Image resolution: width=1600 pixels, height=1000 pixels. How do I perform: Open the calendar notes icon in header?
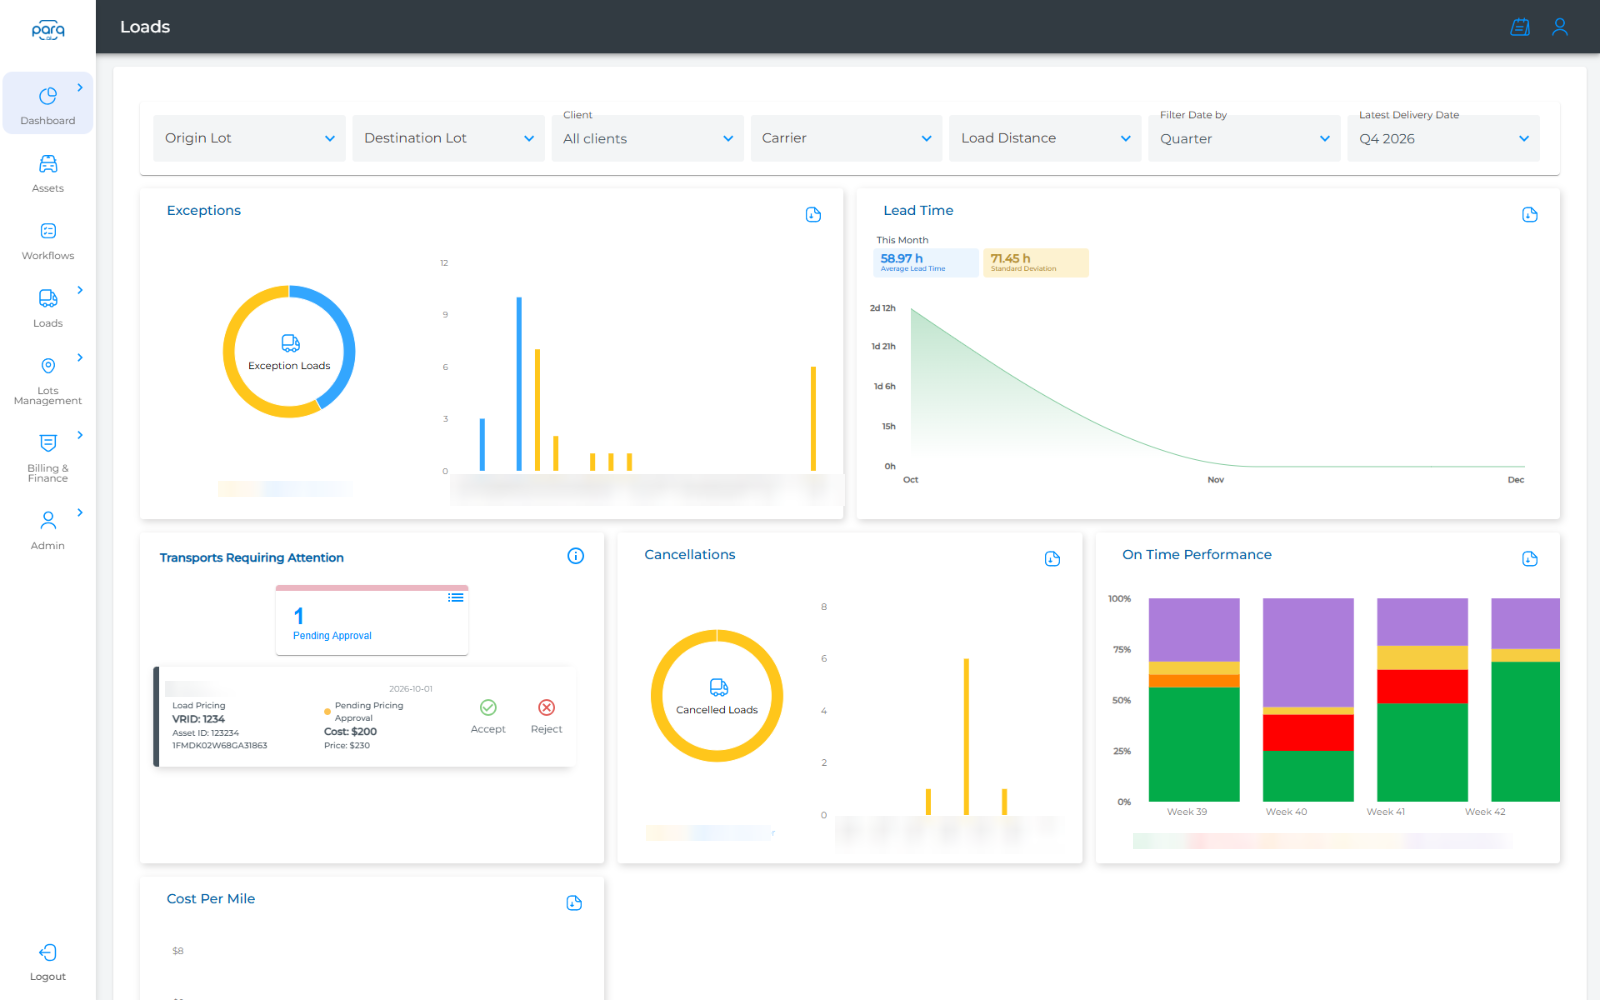click(1520, 27)
